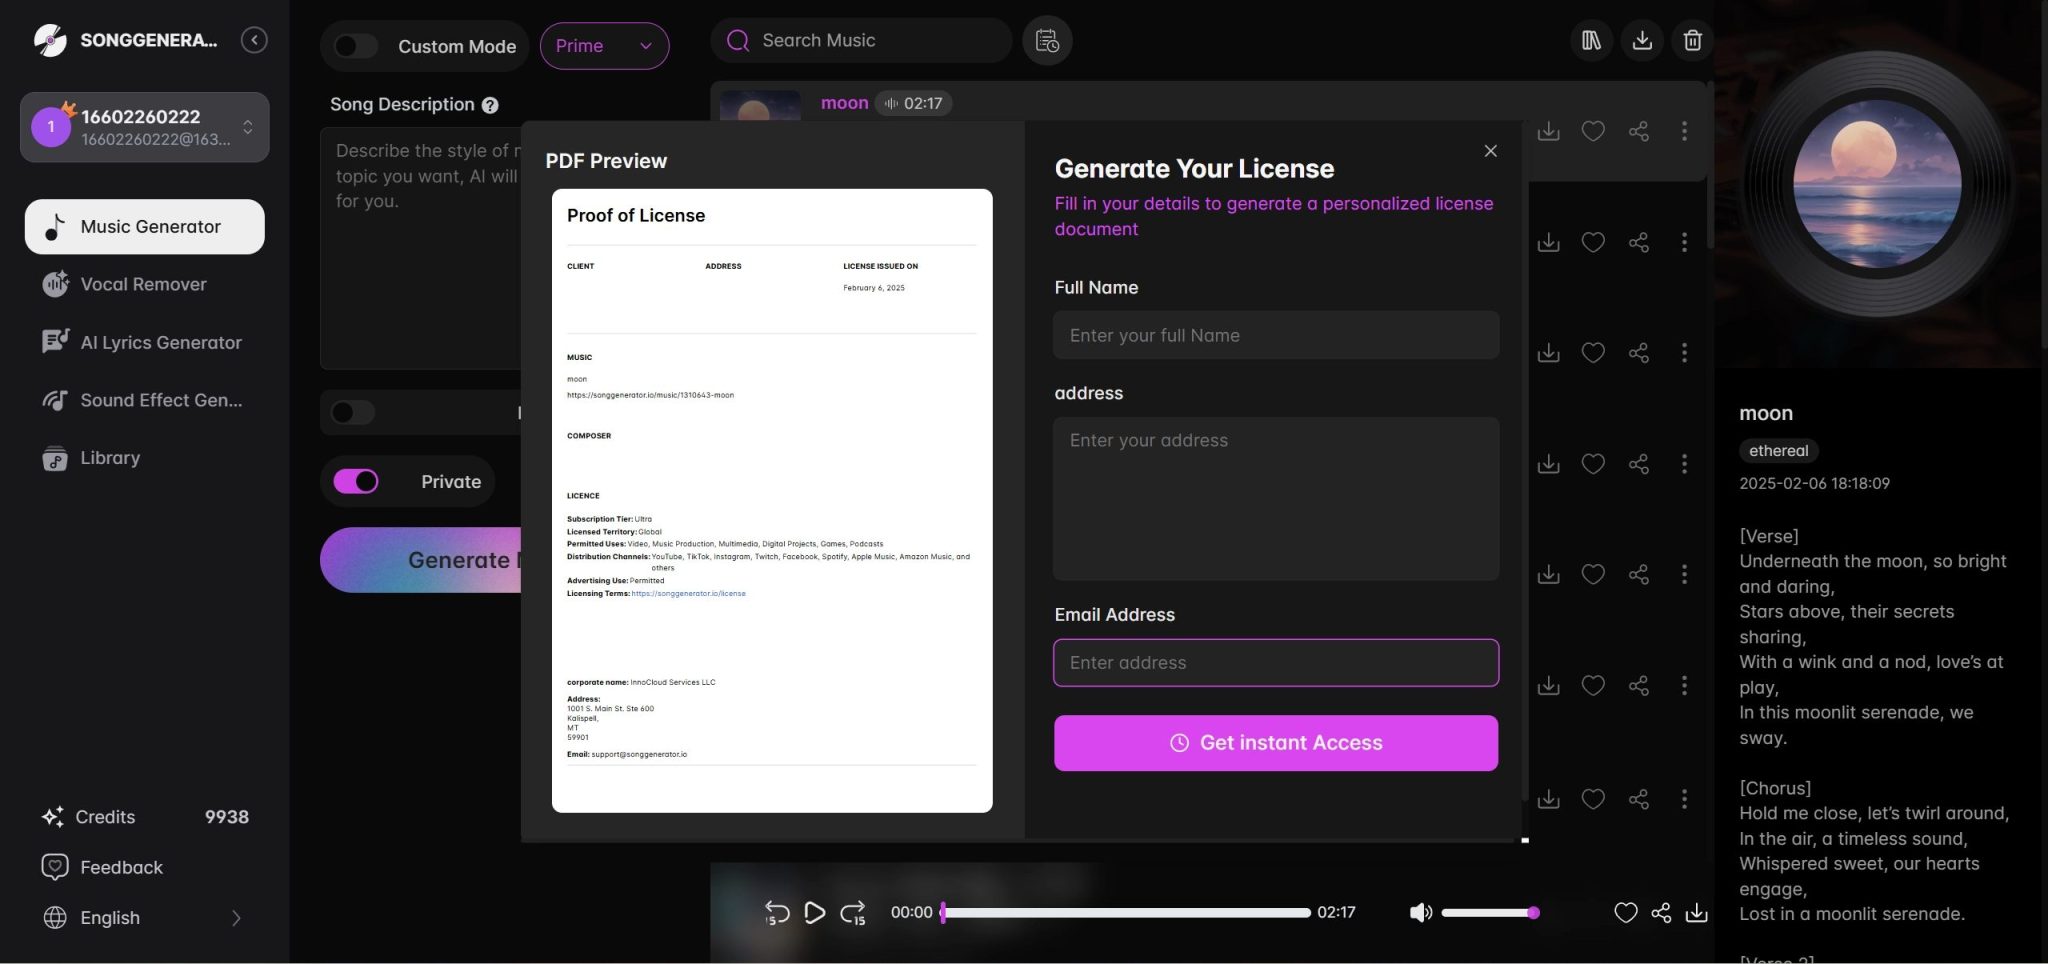The width and height of the screenshot is (2048, 964).
Task: Click the Song Description help icon
Action: 490,105
